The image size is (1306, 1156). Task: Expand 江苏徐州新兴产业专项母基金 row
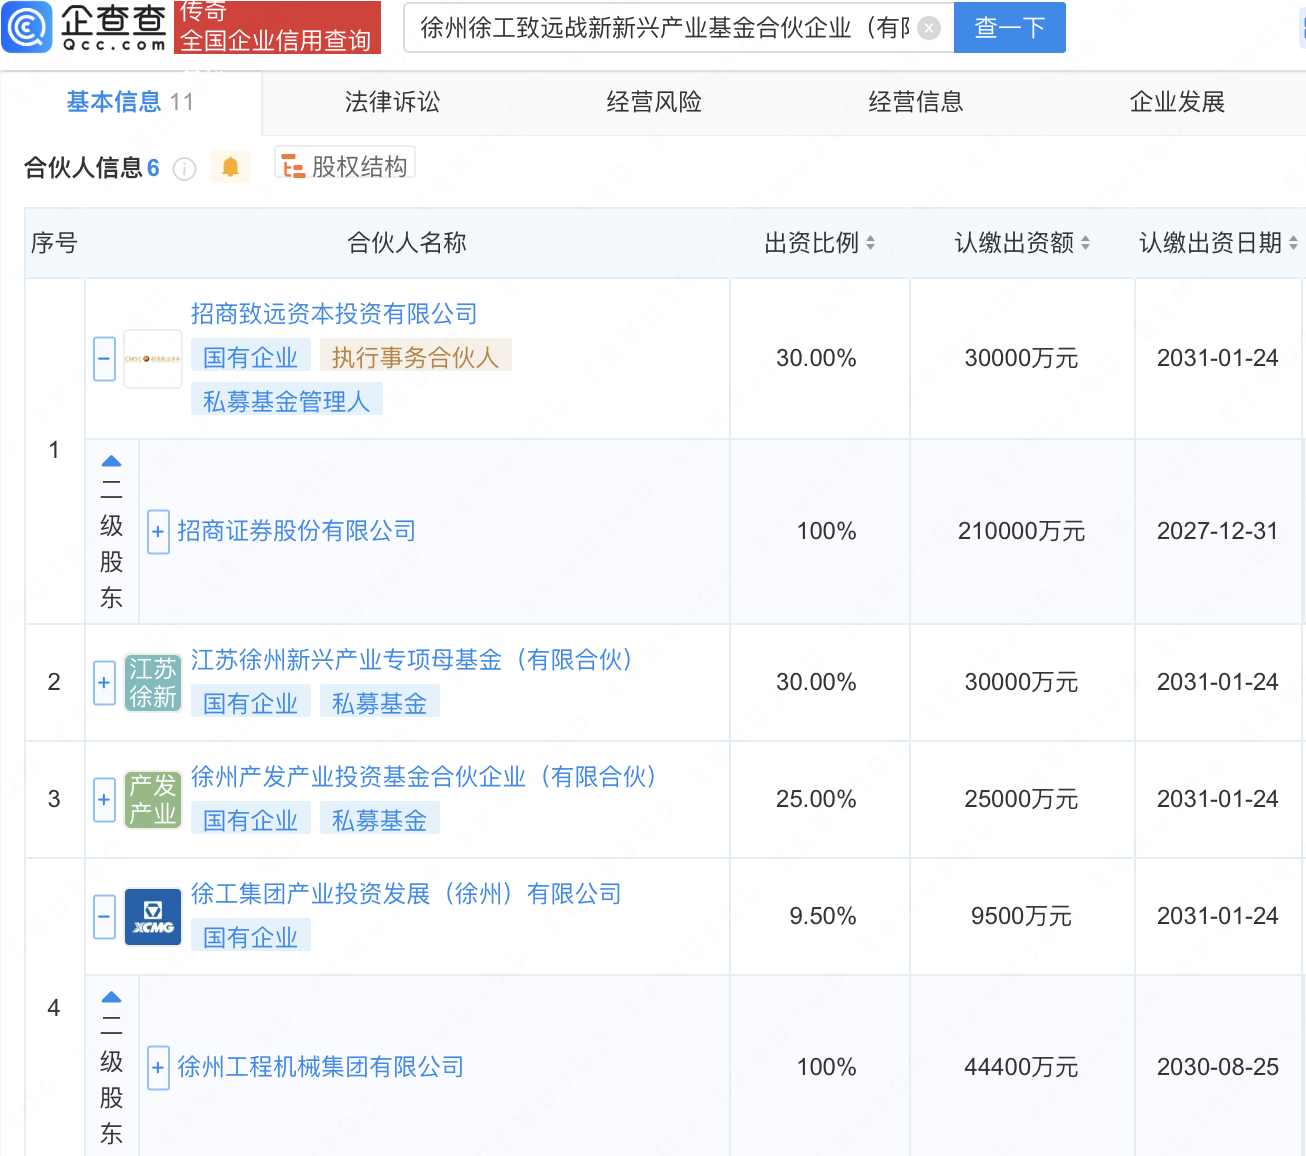105,683
